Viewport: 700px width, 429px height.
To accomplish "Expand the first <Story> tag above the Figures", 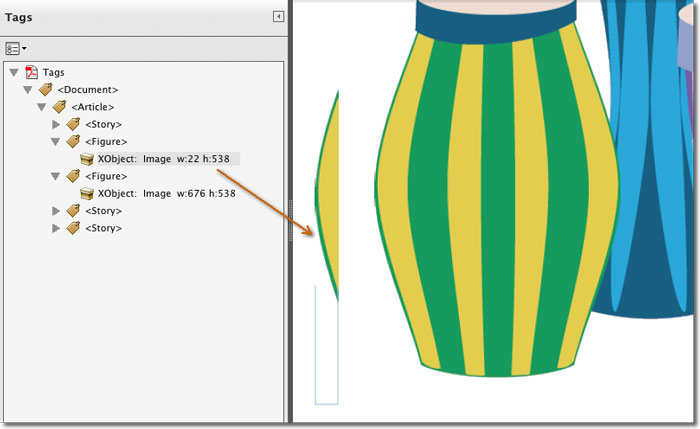I will (x=56, y=124).
